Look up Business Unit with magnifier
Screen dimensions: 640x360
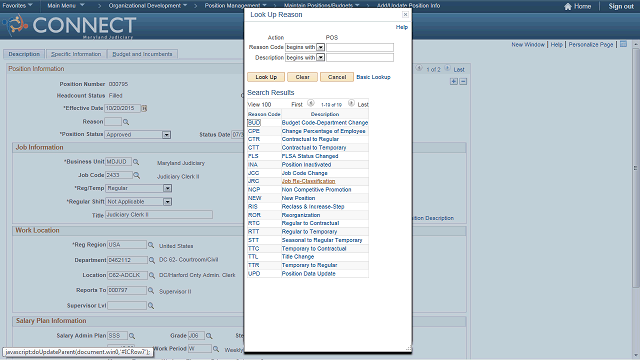pos(136,162)
